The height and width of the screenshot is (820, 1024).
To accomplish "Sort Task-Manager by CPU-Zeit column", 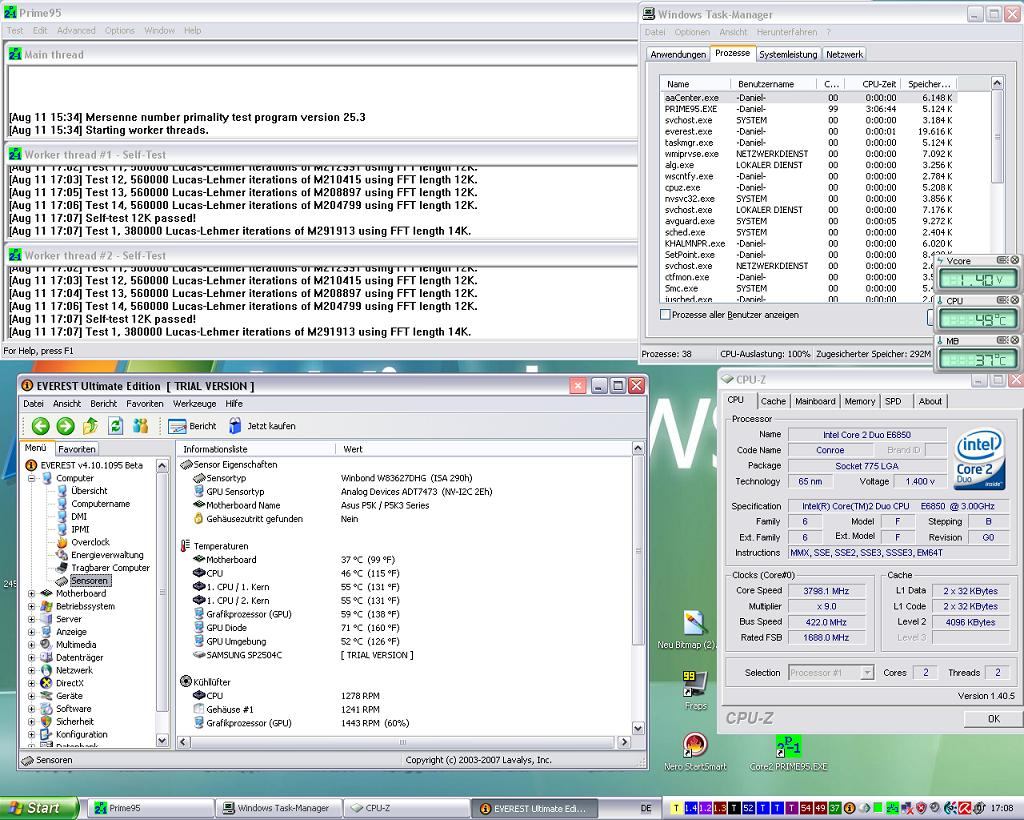I will 871,84.
